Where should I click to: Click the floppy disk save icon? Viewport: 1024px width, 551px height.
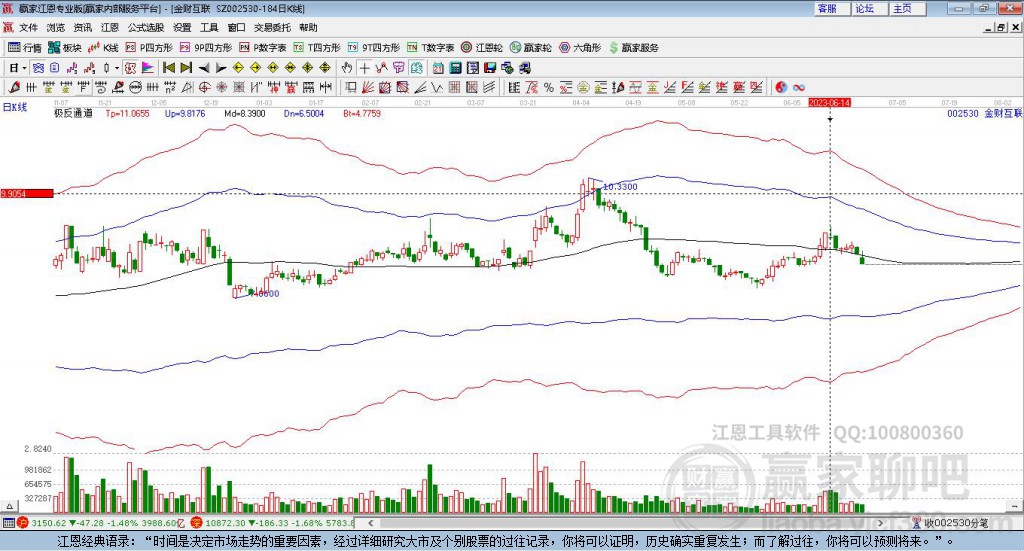click(490, 68)
